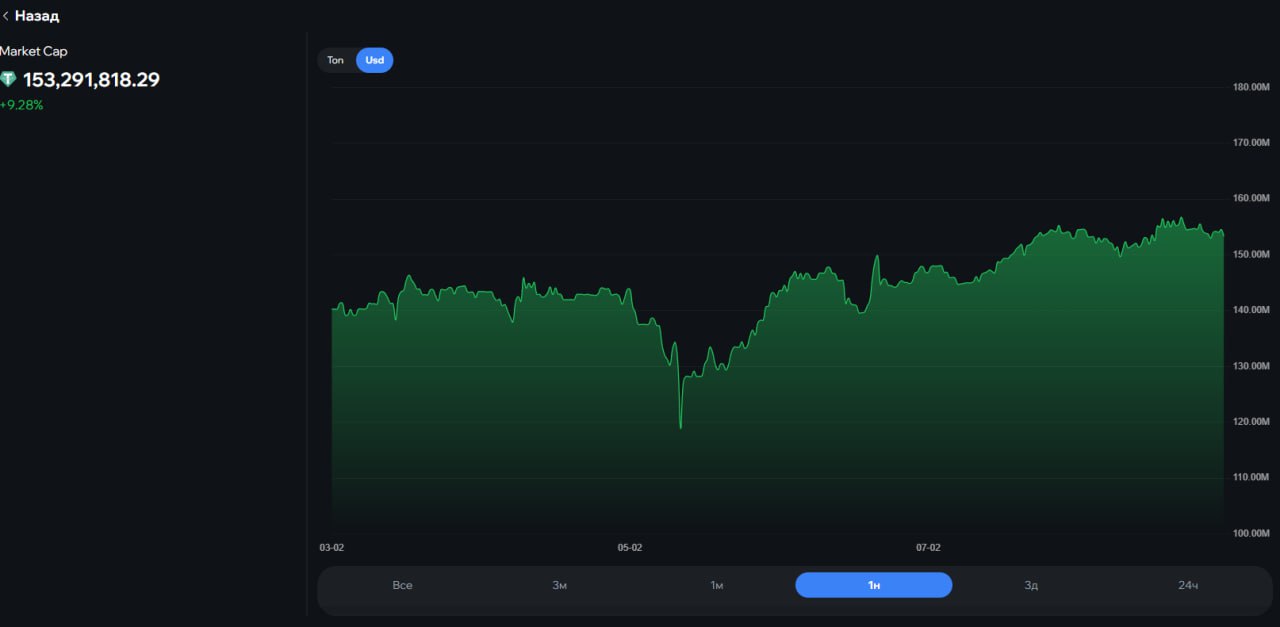The width and height of the screenshot is (1280, 627).
Task: Click the lowest sharp dip on the chart line
Action: pos(681,427)
